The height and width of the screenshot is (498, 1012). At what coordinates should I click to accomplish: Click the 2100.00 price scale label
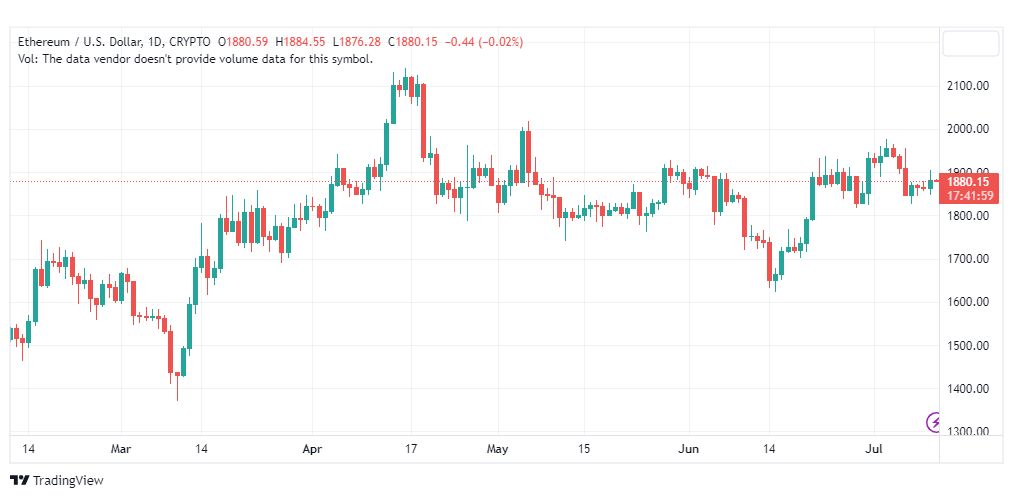click(x=966, y=86)
